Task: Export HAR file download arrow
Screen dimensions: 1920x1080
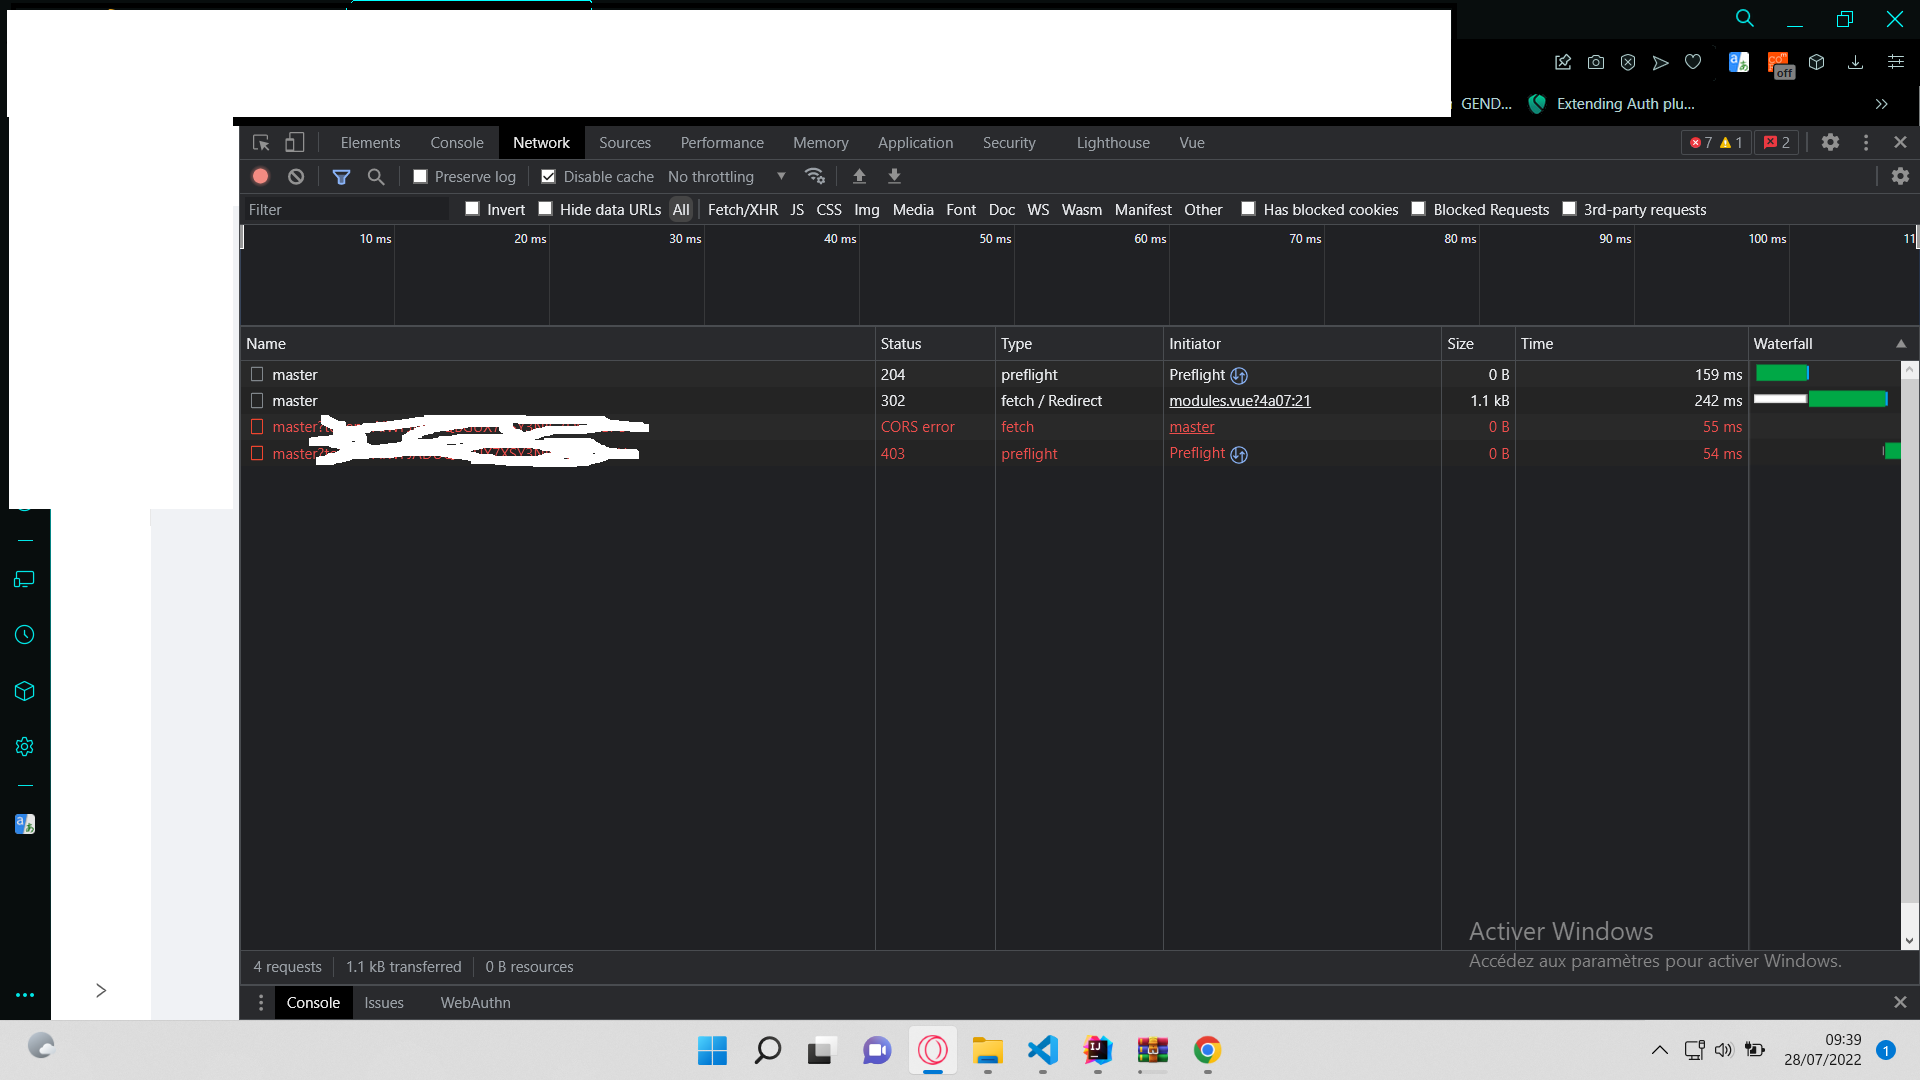Action: (895, 176)
